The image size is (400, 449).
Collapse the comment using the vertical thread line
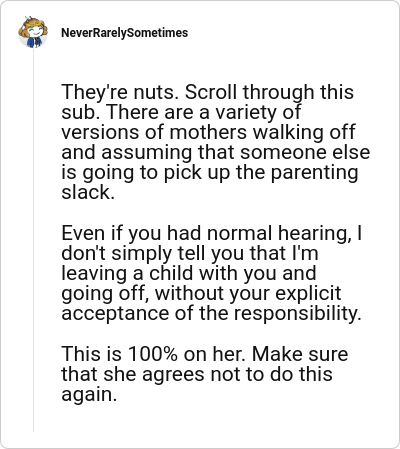(33, 240)
